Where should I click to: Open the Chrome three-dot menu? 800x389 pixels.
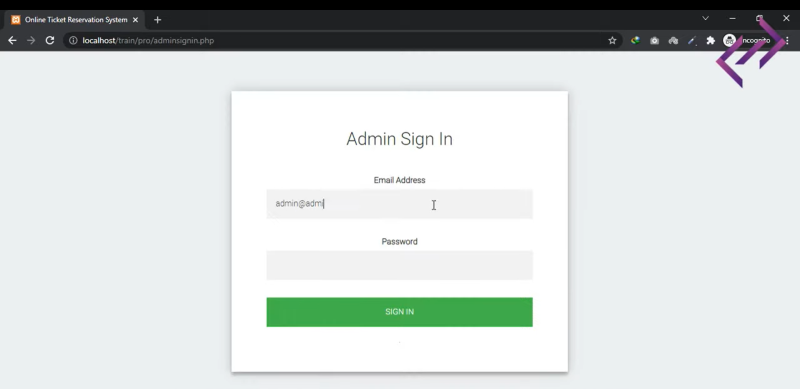(787, 40)
